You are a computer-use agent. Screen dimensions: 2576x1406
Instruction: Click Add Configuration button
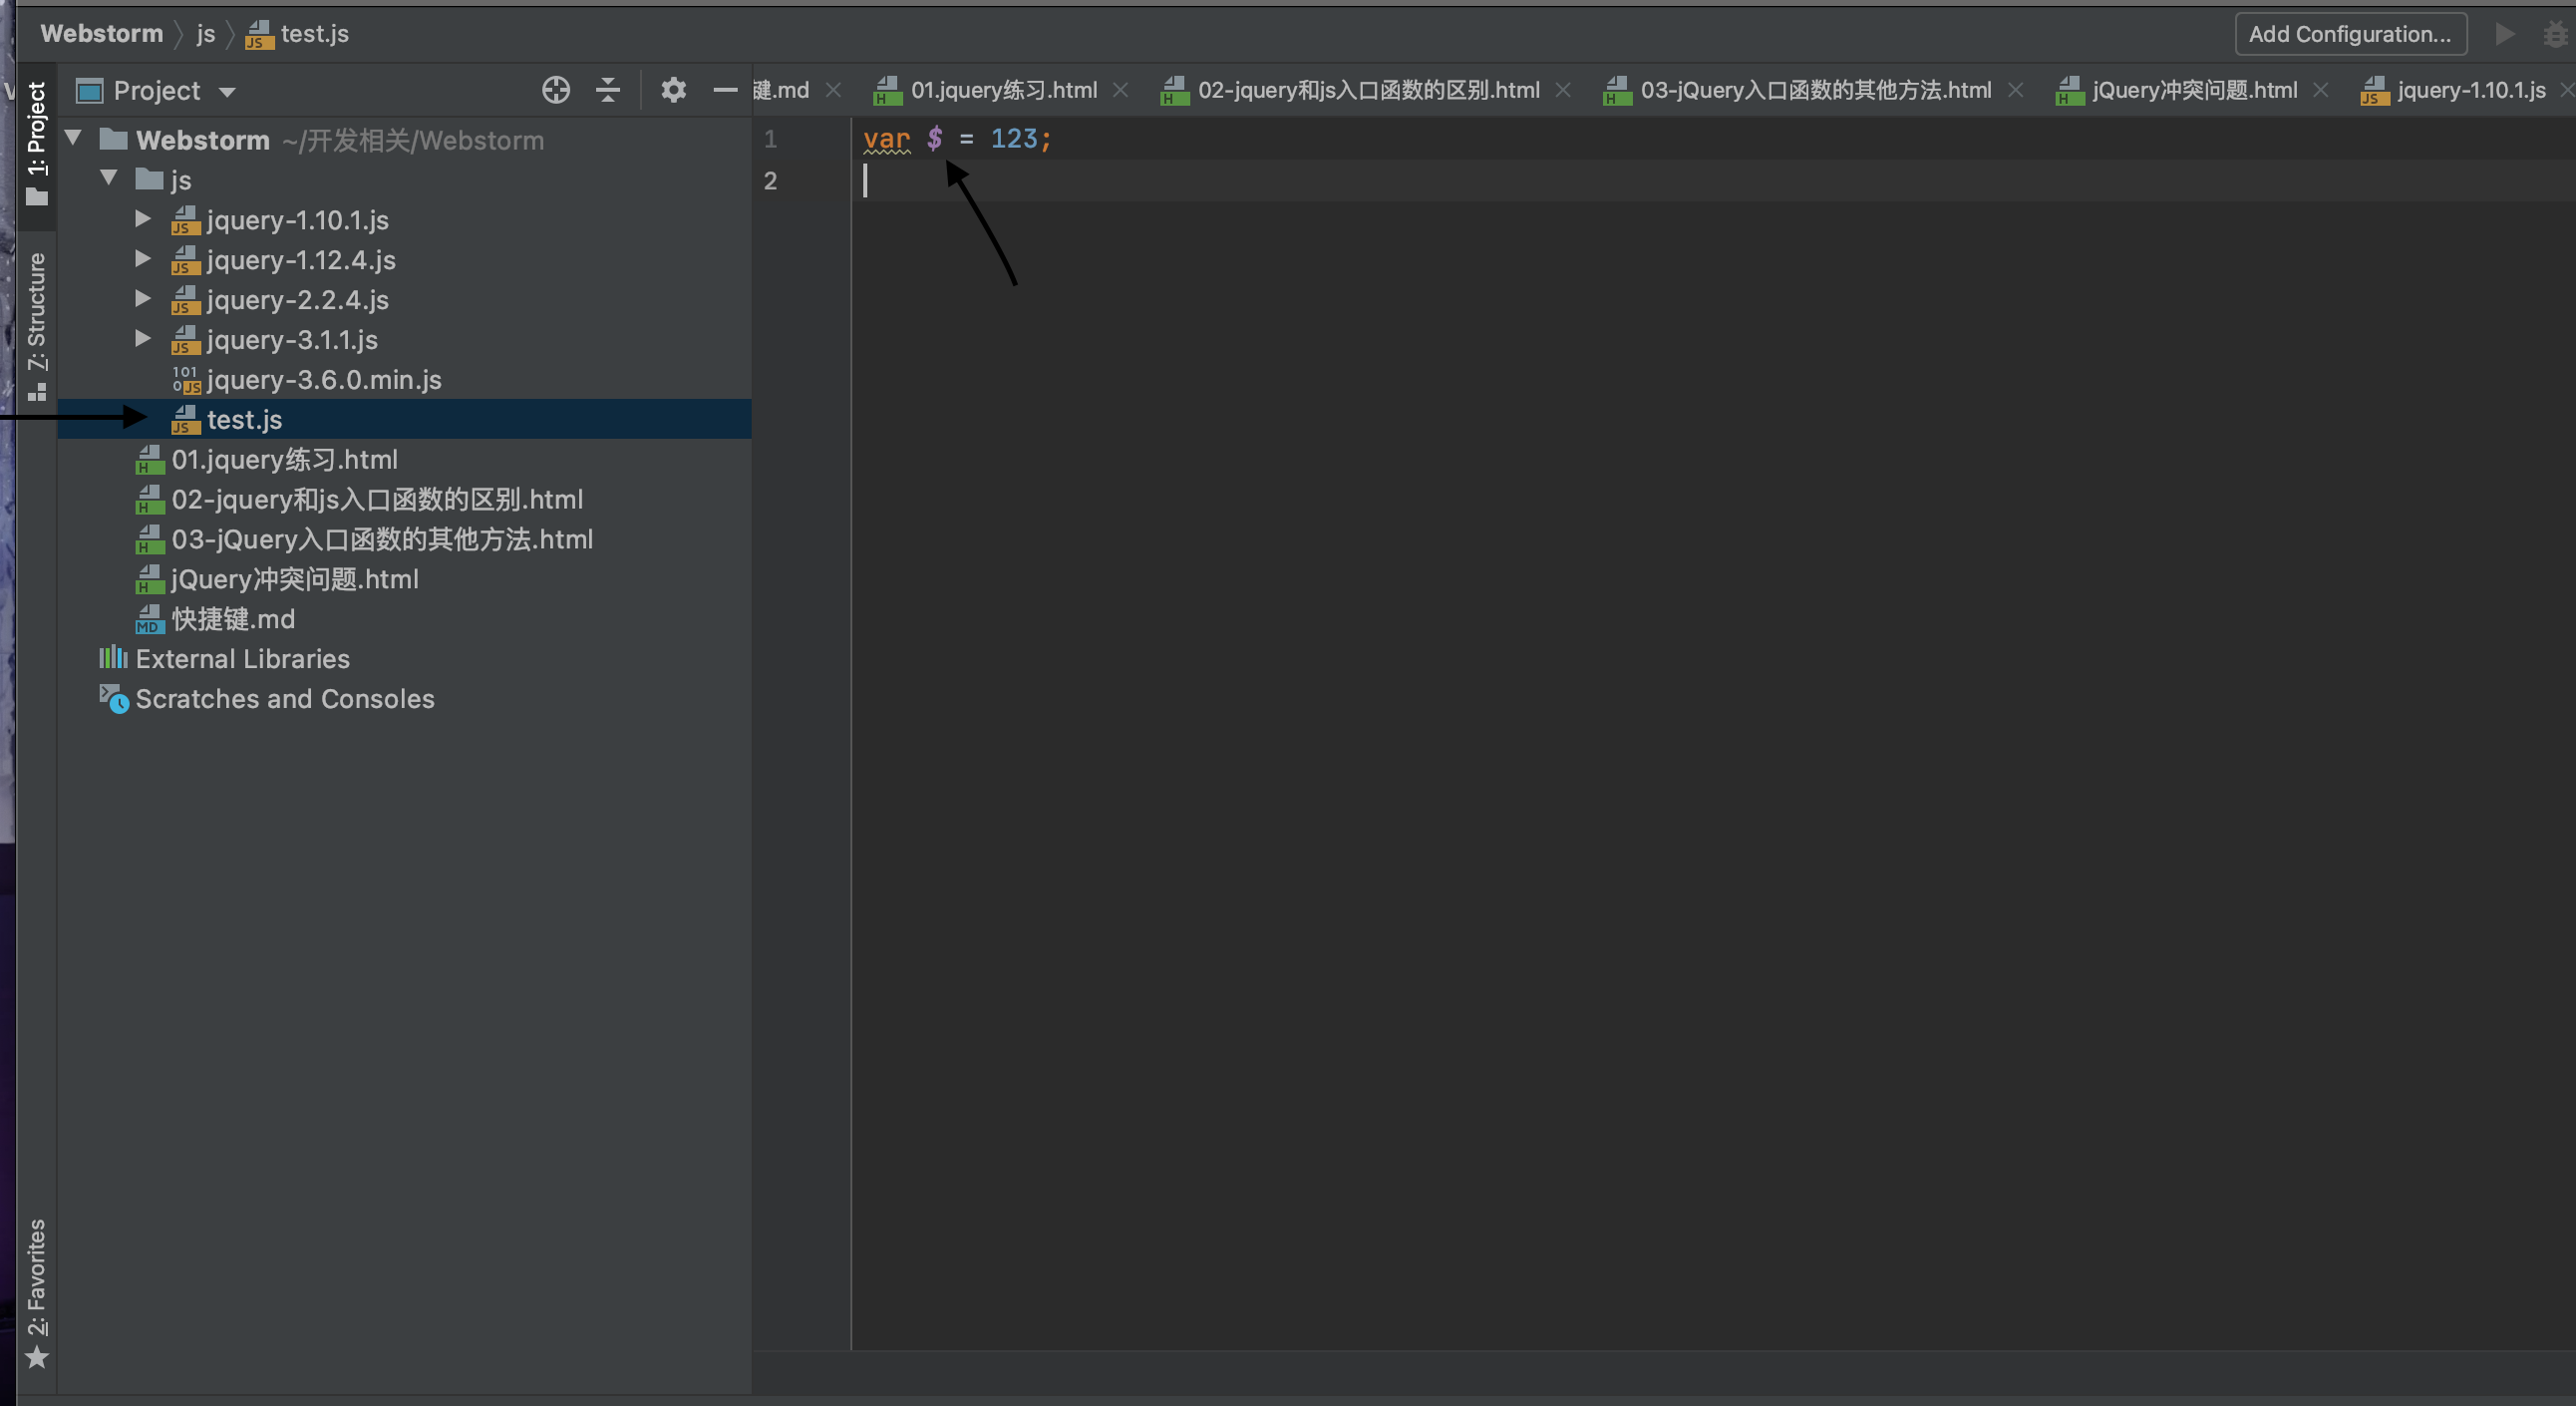click(2350, 34)
